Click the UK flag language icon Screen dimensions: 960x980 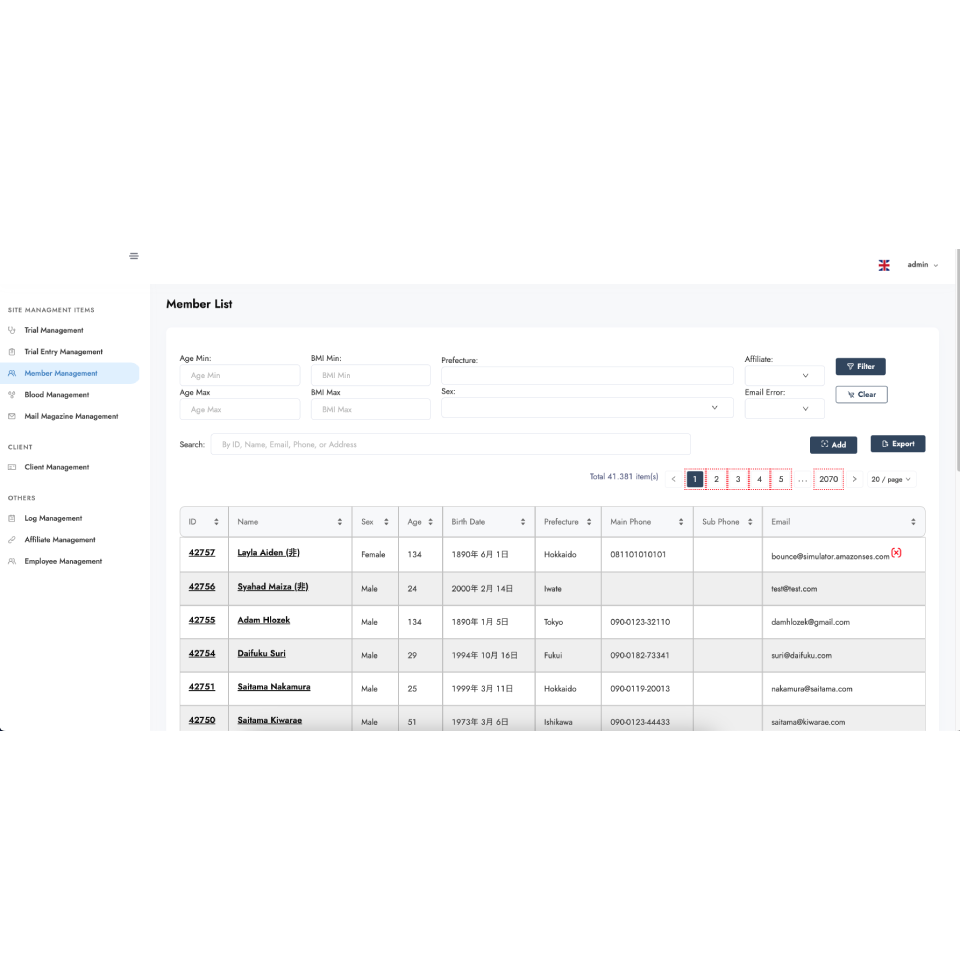[x=884, y=265]
